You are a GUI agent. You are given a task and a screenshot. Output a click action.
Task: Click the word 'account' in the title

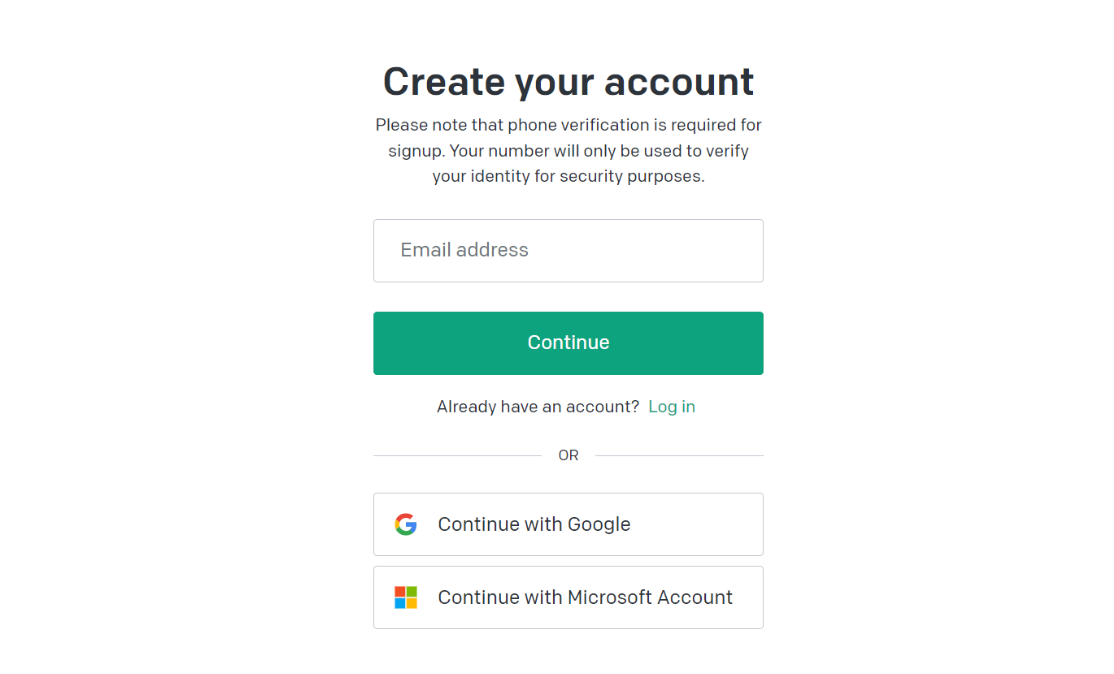679,83
